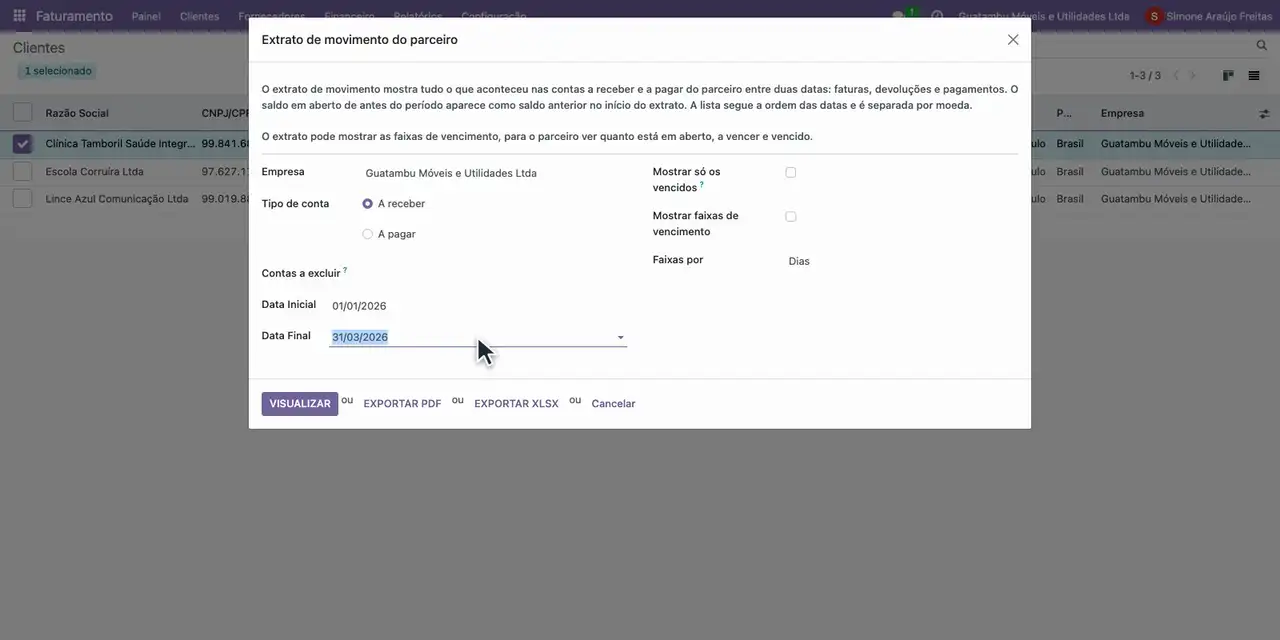The width and height of the screenshot is (1280, 640).
Task: Open the apps grid menu icon
Action: pyautogui.click(x=19, y=16)
